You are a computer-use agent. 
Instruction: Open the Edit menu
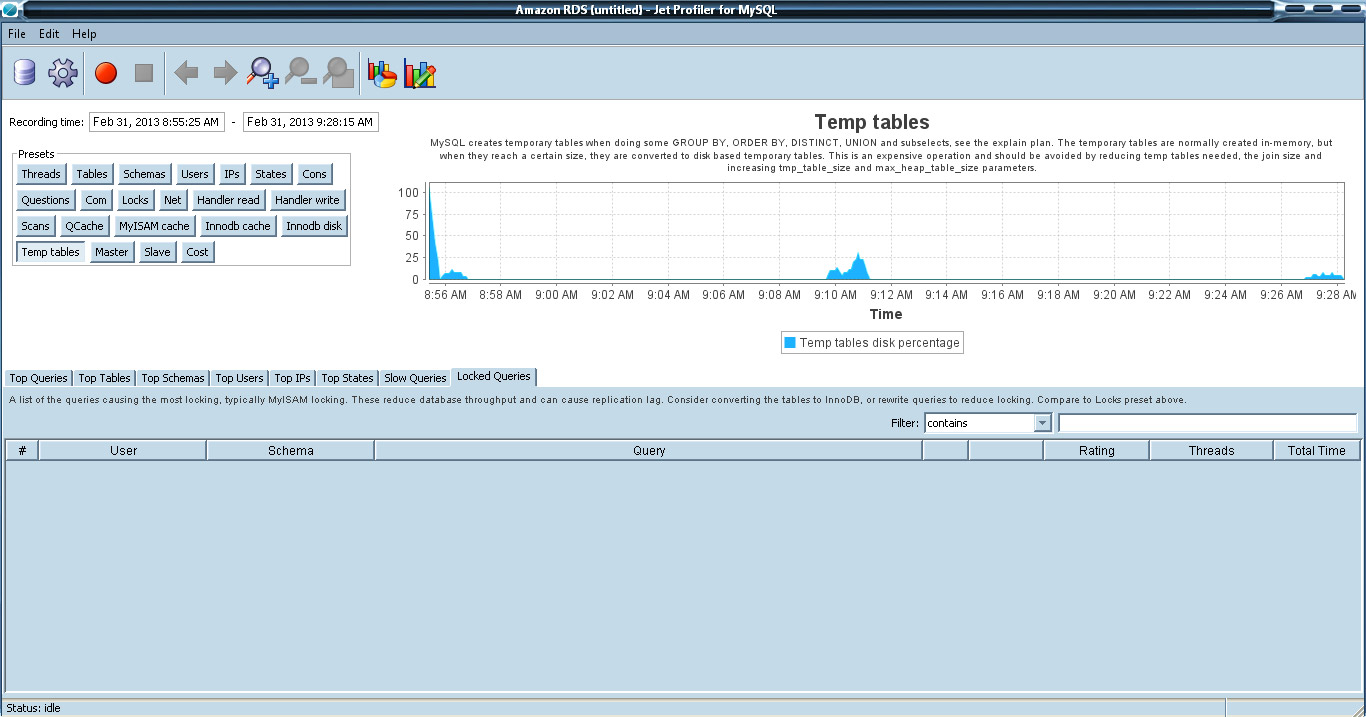pos(49,33)
